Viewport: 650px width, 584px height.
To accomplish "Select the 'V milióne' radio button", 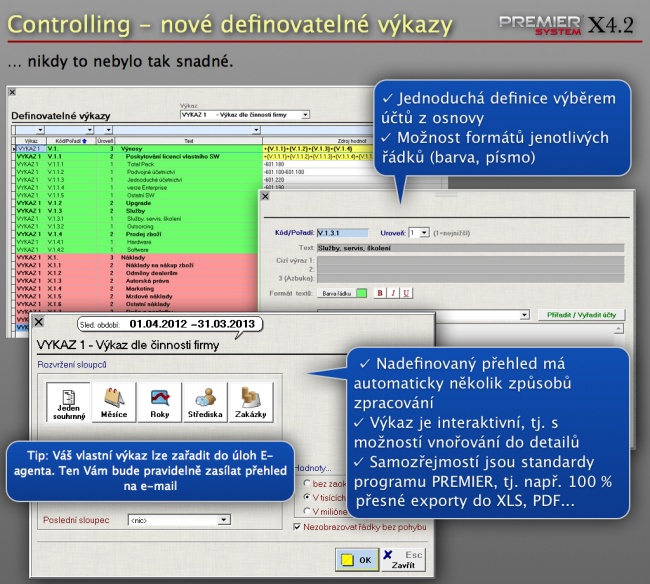I will (x=307, y=511).
